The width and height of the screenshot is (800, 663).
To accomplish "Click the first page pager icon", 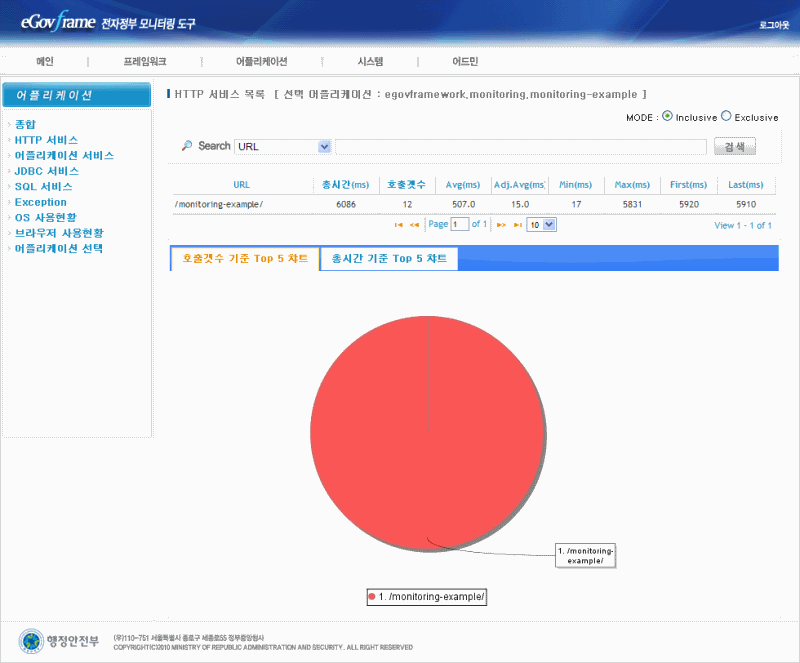I will coord(399,225).
